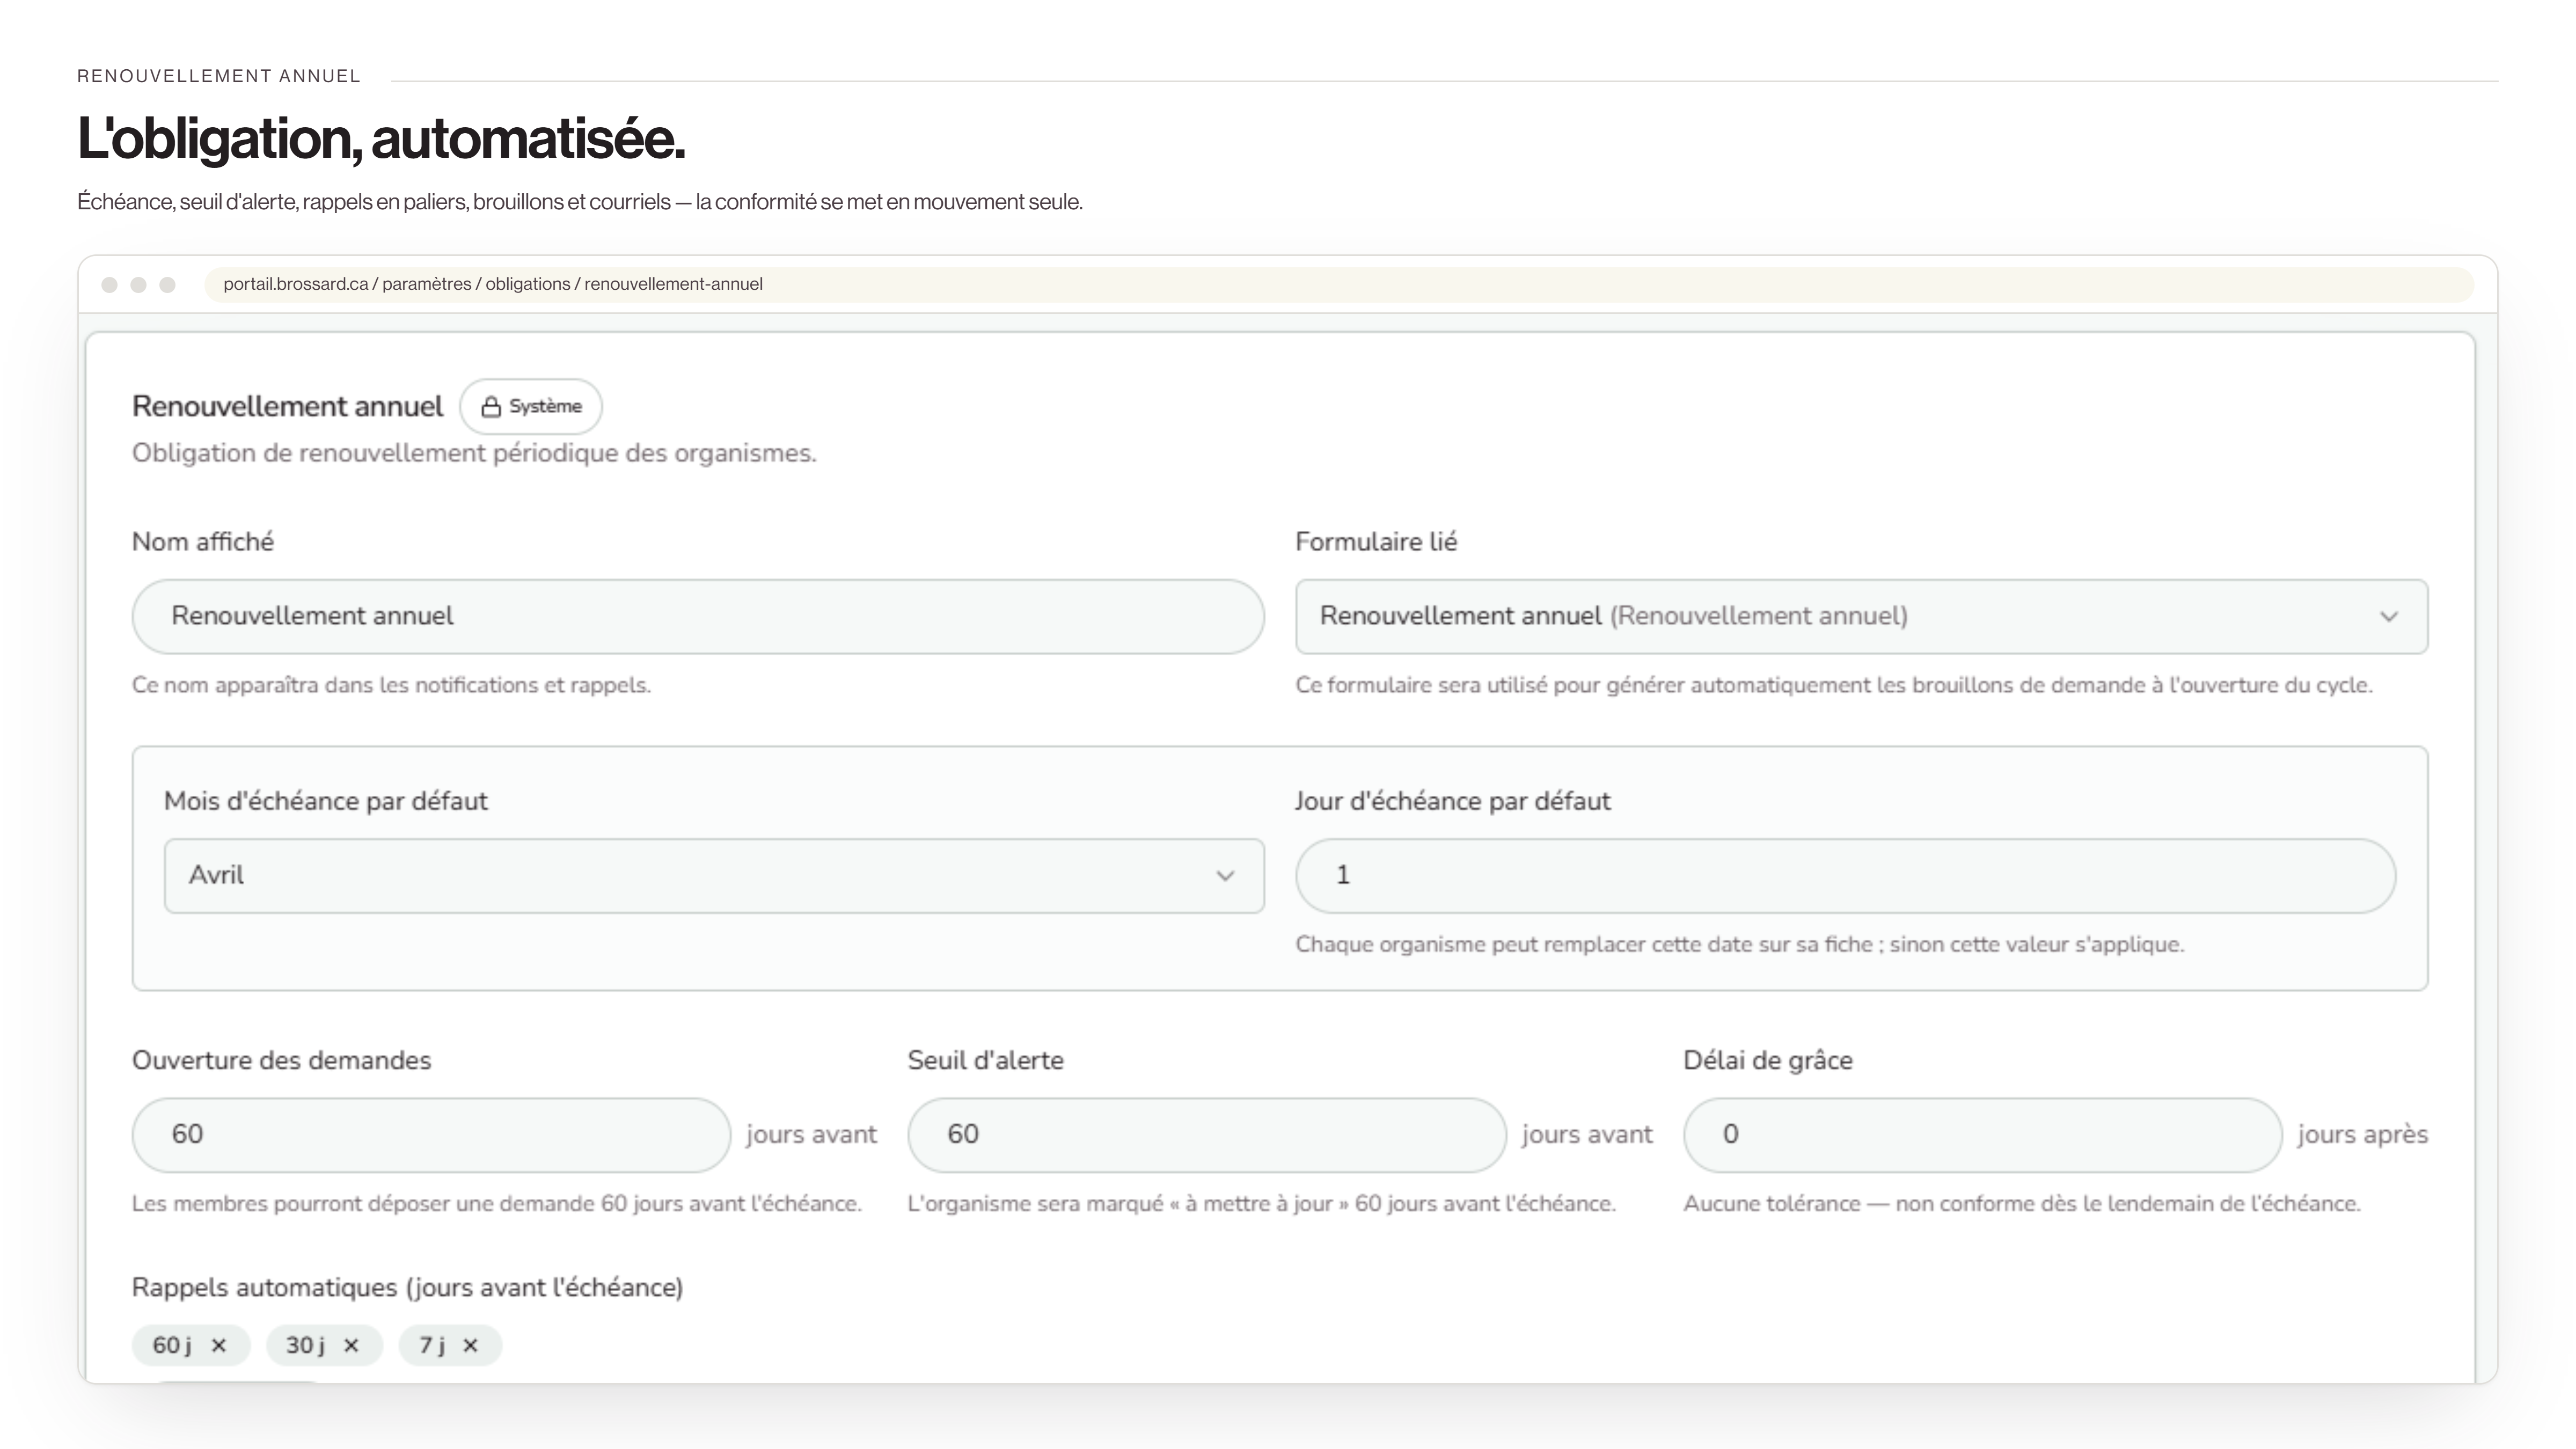Click the Seuil d'alerte days field
This screenshot has width=2576, height=1449.
pos(1207,1134)
